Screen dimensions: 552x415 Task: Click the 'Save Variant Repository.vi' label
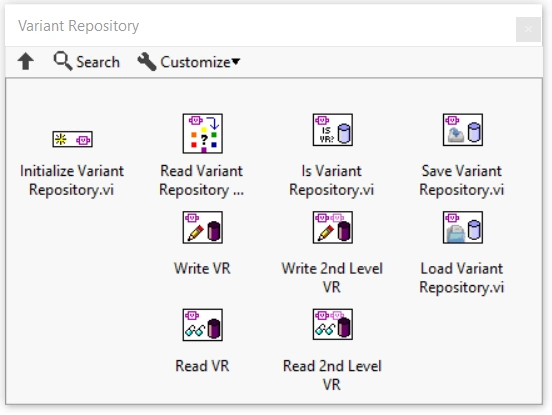point(462,180)
